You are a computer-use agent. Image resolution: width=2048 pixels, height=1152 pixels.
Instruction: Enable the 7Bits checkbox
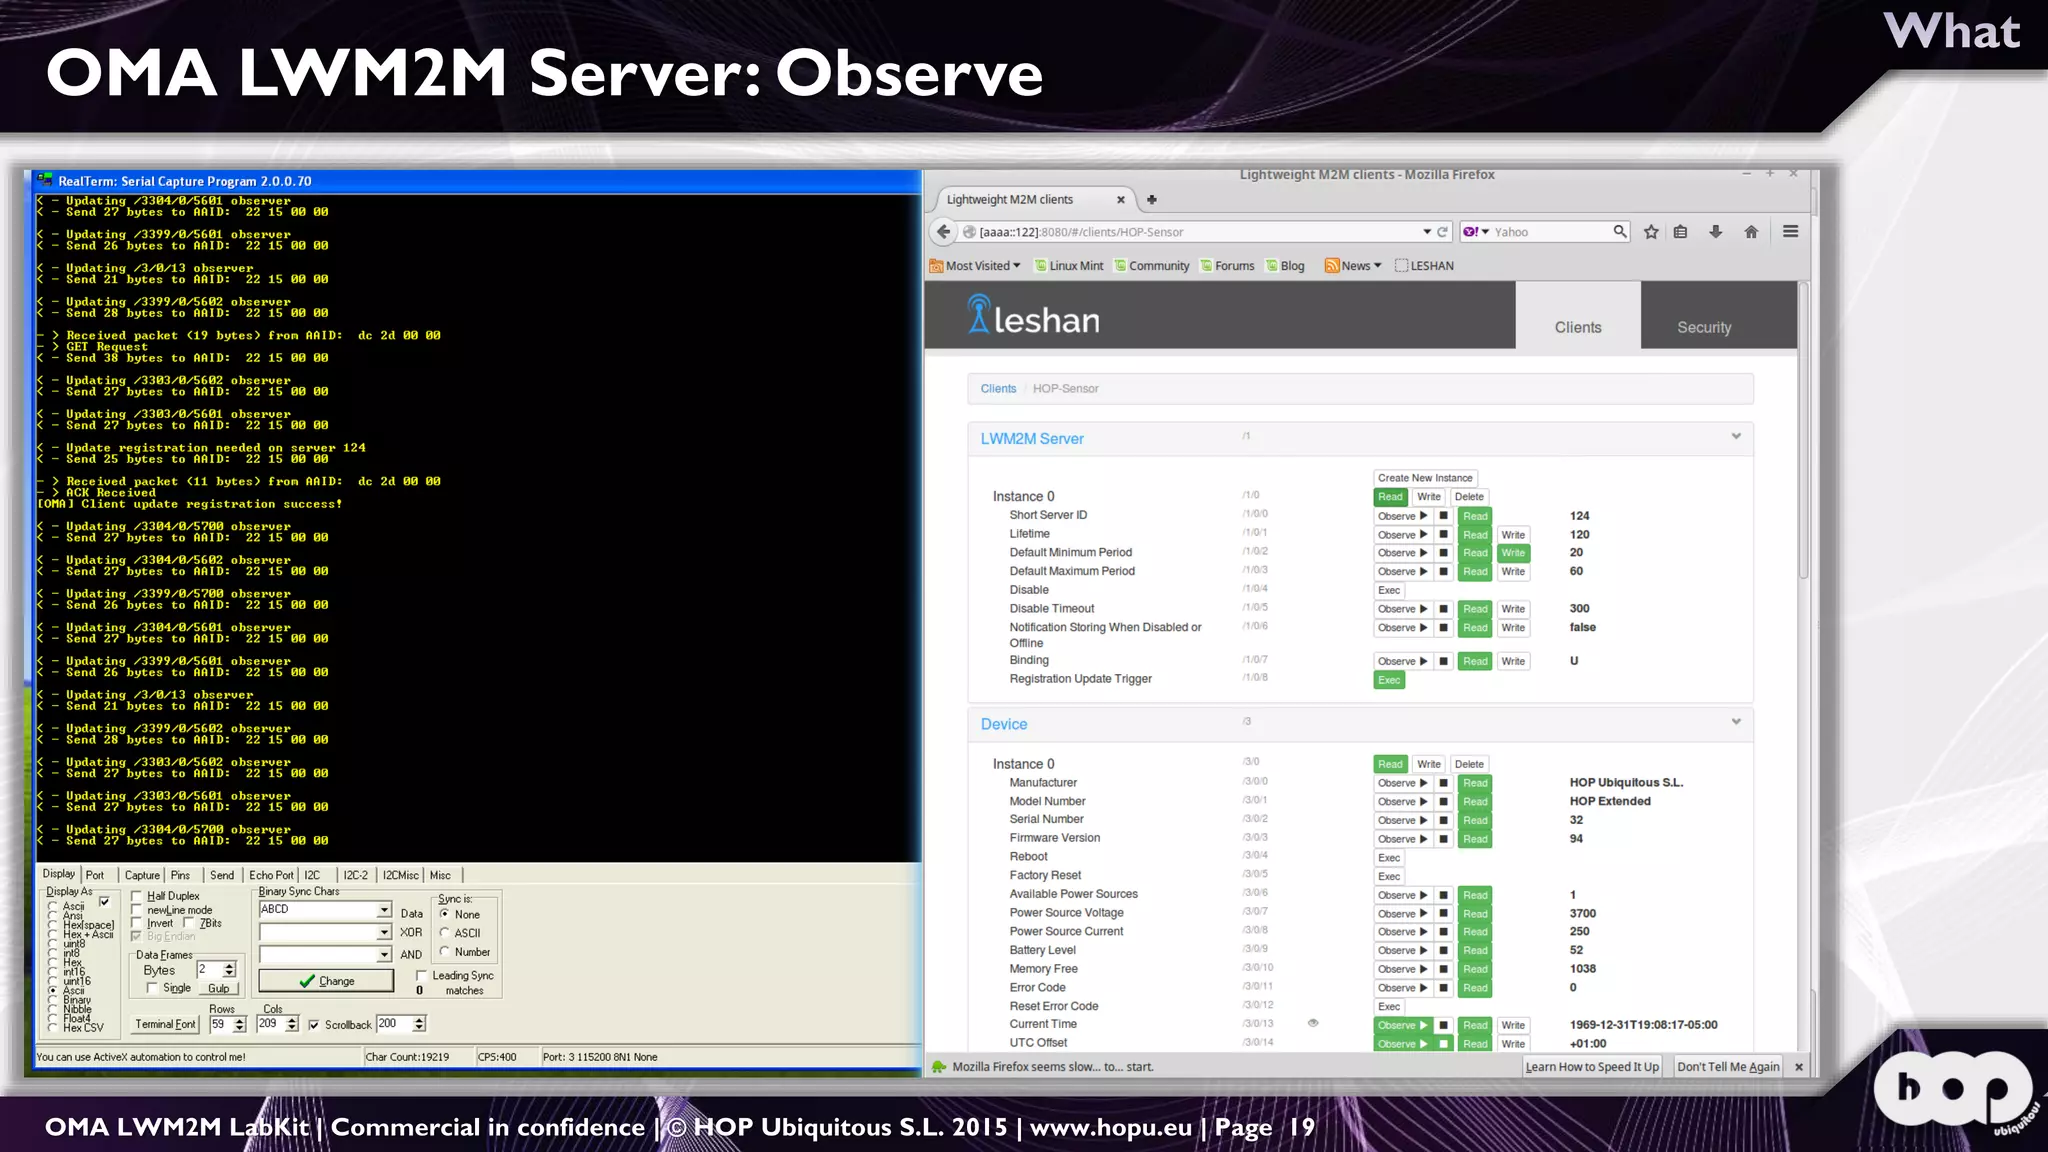click(189, 923)
